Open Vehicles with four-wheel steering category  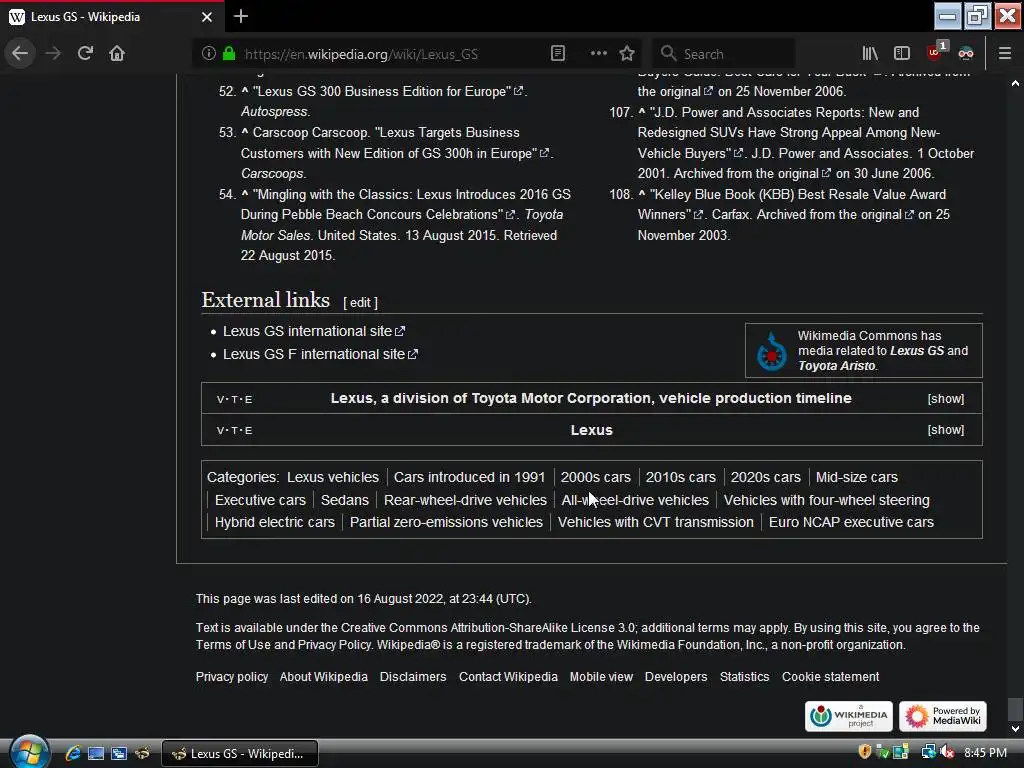pyautogui.click(x=826, y=500)
